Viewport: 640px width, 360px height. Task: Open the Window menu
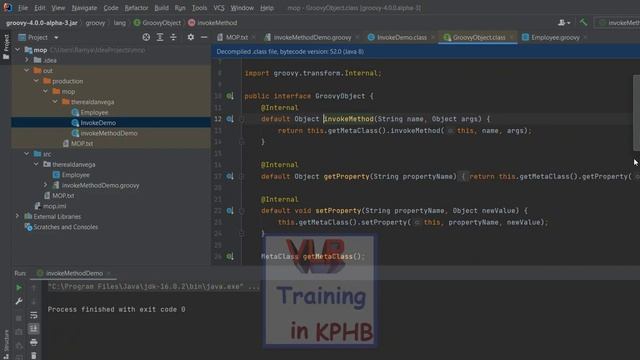click(x=242, y=8)
